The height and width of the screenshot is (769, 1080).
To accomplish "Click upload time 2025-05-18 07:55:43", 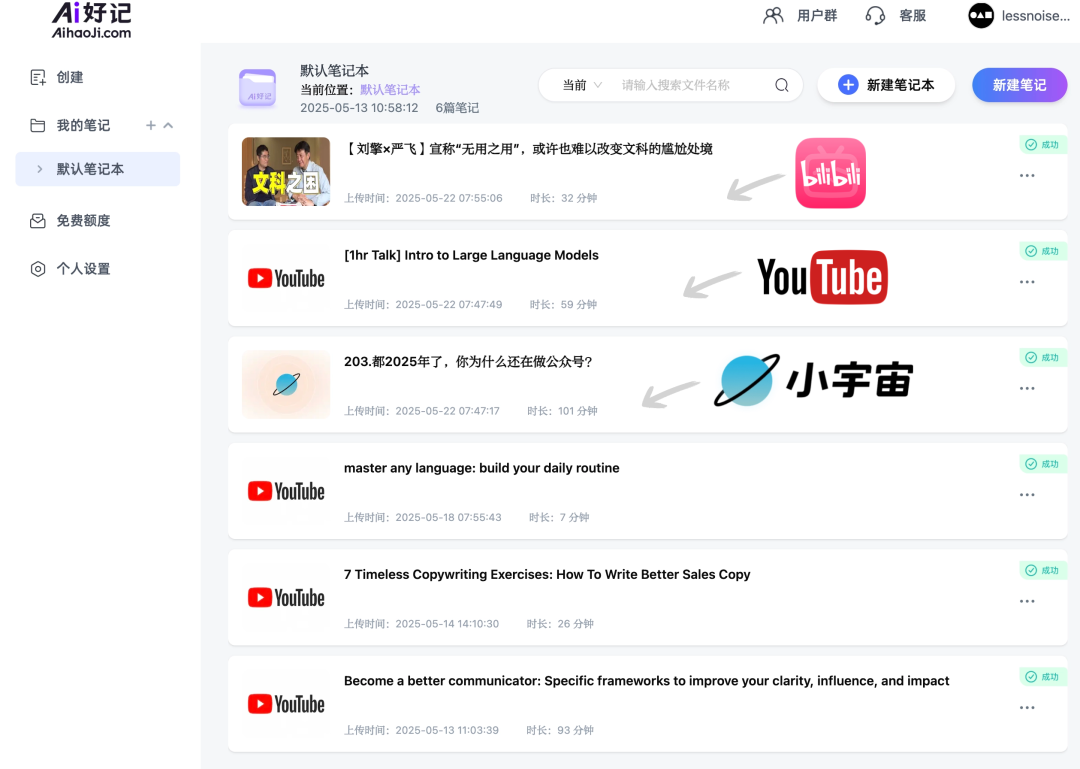I will pyautogui.click(x=422, y=517).
